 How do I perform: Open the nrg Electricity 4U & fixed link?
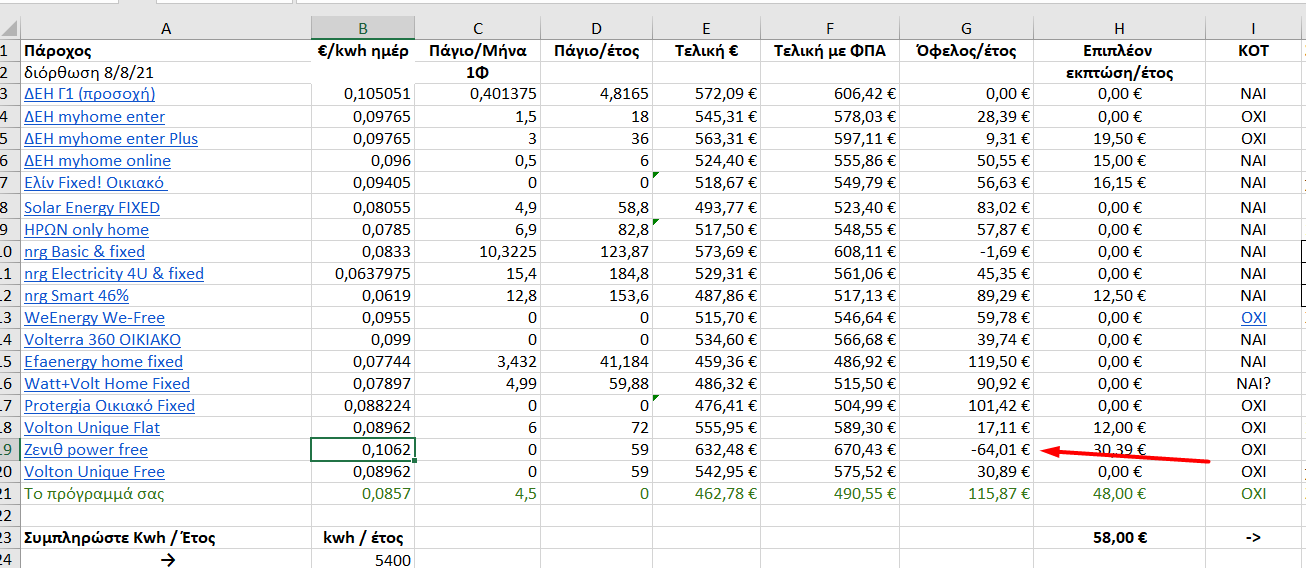(x=114, y=274)
